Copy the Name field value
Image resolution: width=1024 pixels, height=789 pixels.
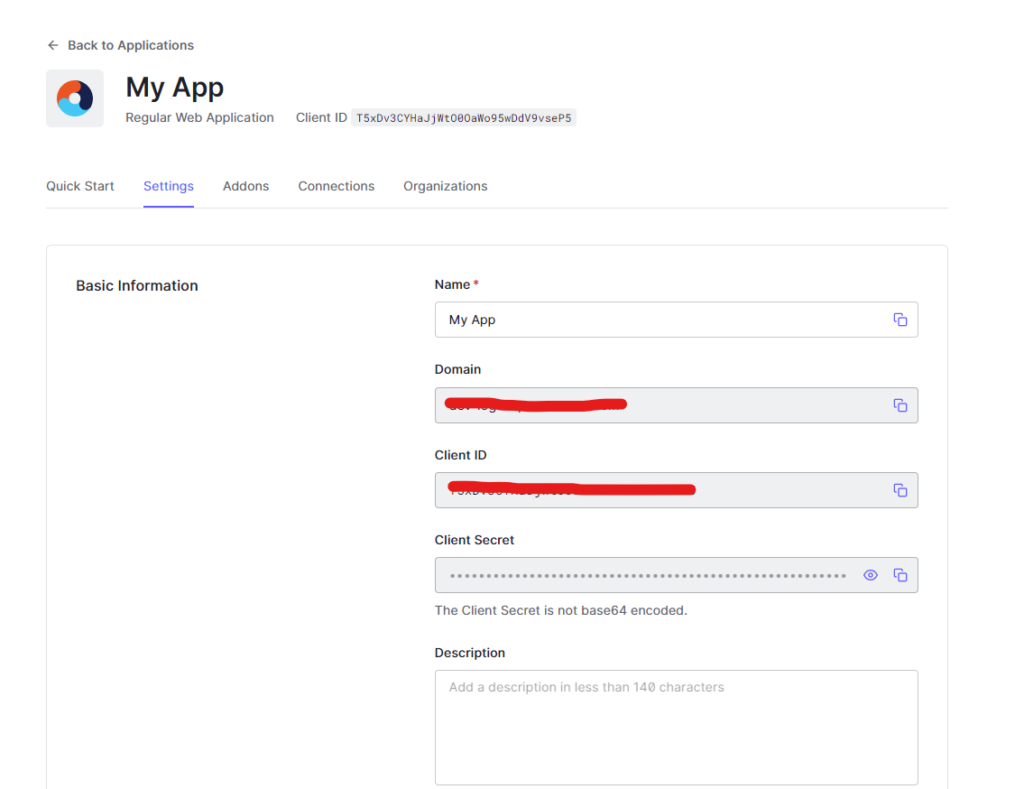pyautogui.click(x=900, y=319)
